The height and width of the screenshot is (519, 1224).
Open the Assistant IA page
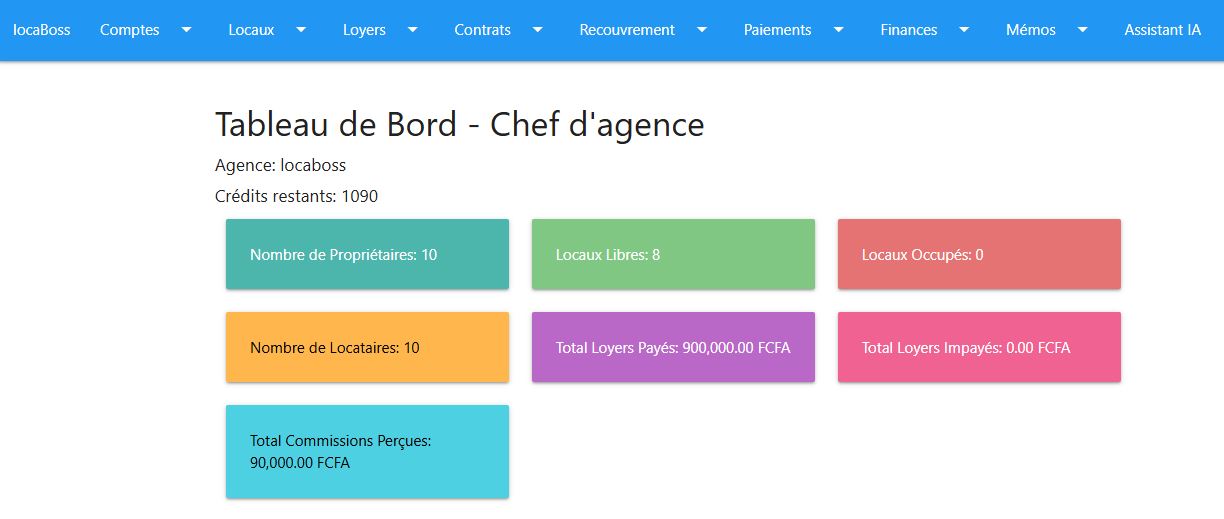tap(1162, 30)
